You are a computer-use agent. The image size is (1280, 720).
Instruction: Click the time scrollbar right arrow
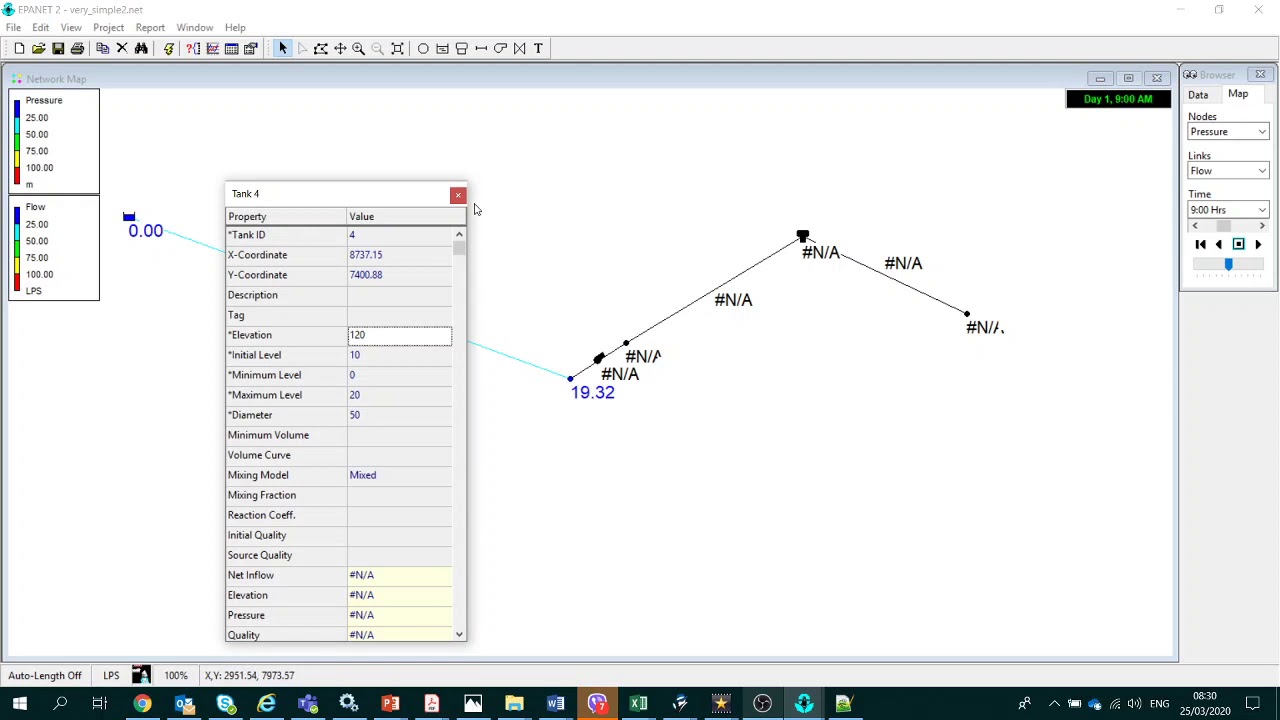[x=1262, y=226]
